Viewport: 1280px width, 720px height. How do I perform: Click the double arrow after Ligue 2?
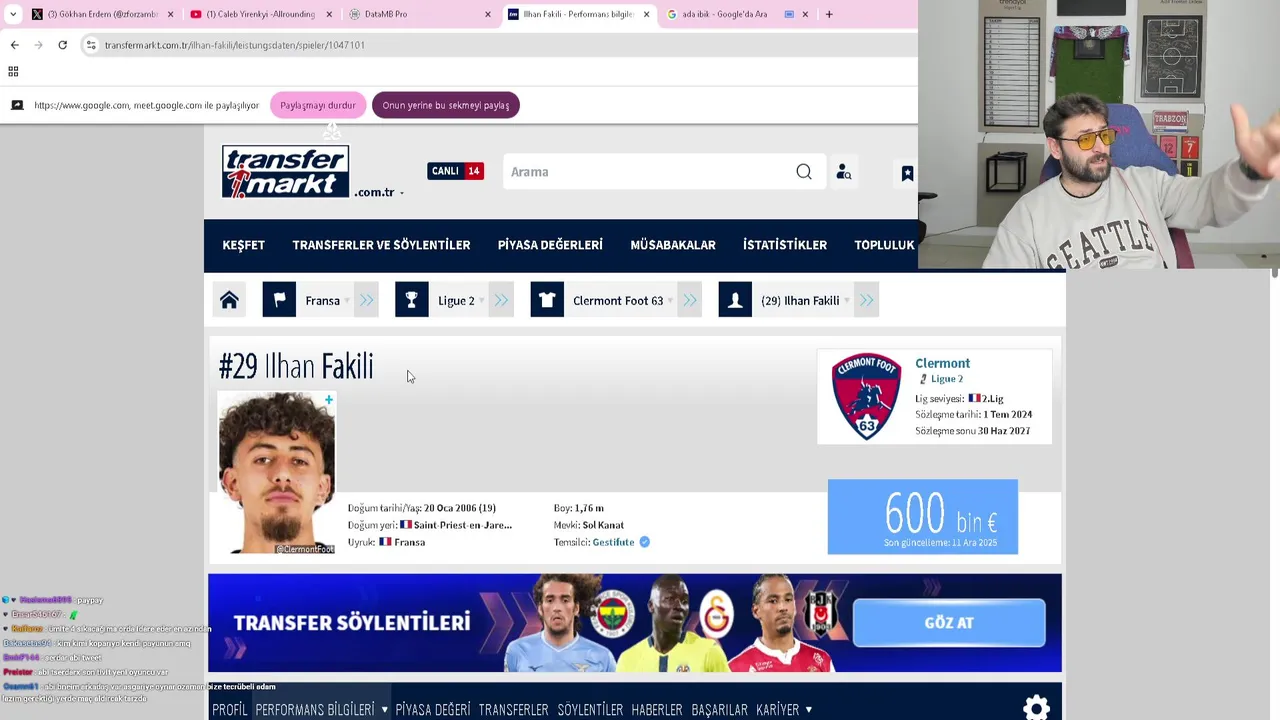coord(501,300)
